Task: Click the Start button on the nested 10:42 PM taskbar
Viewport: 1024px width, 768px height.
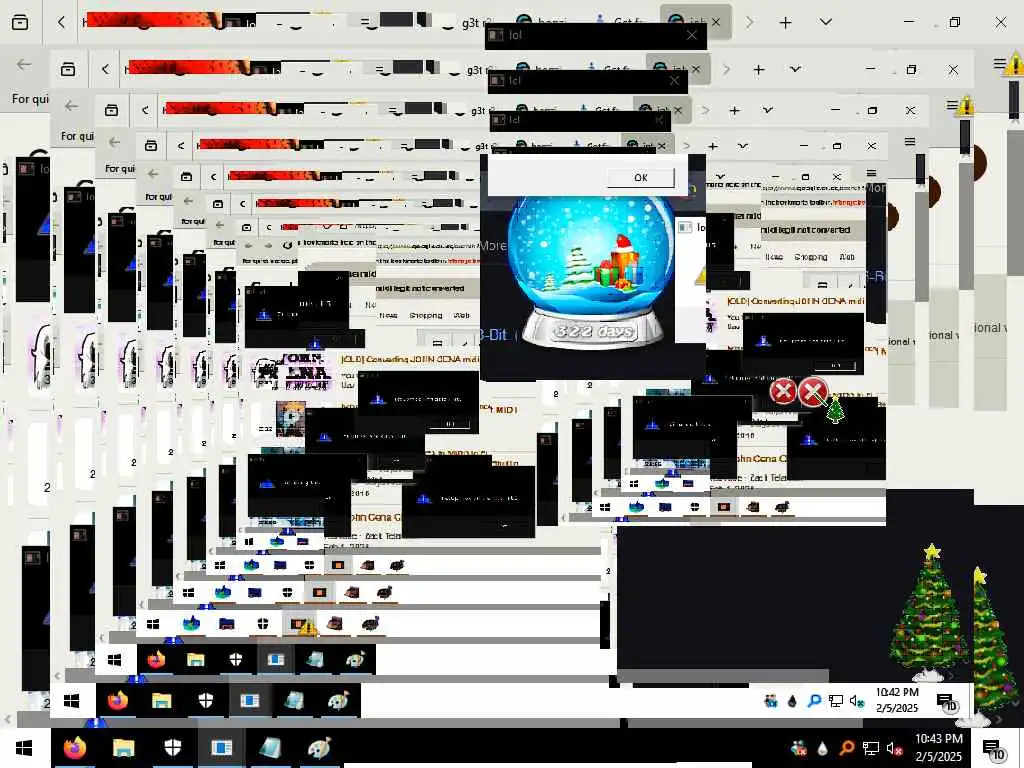Action: click(x=72, y=701)
